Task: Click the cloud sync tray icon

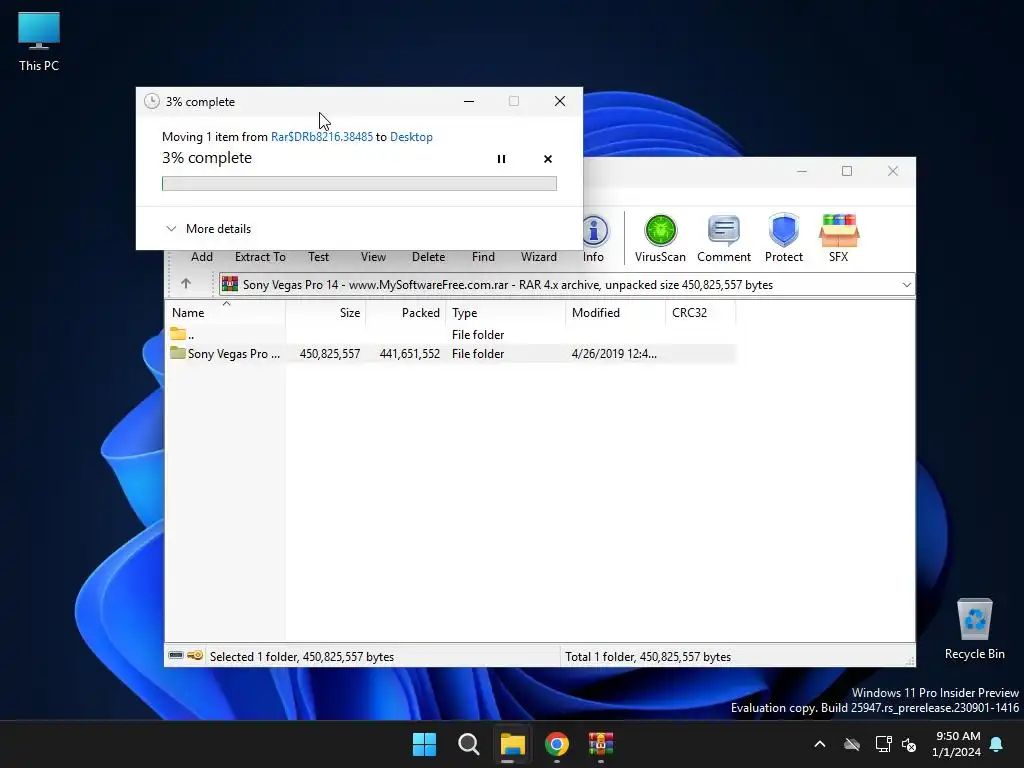Action: 852,744
